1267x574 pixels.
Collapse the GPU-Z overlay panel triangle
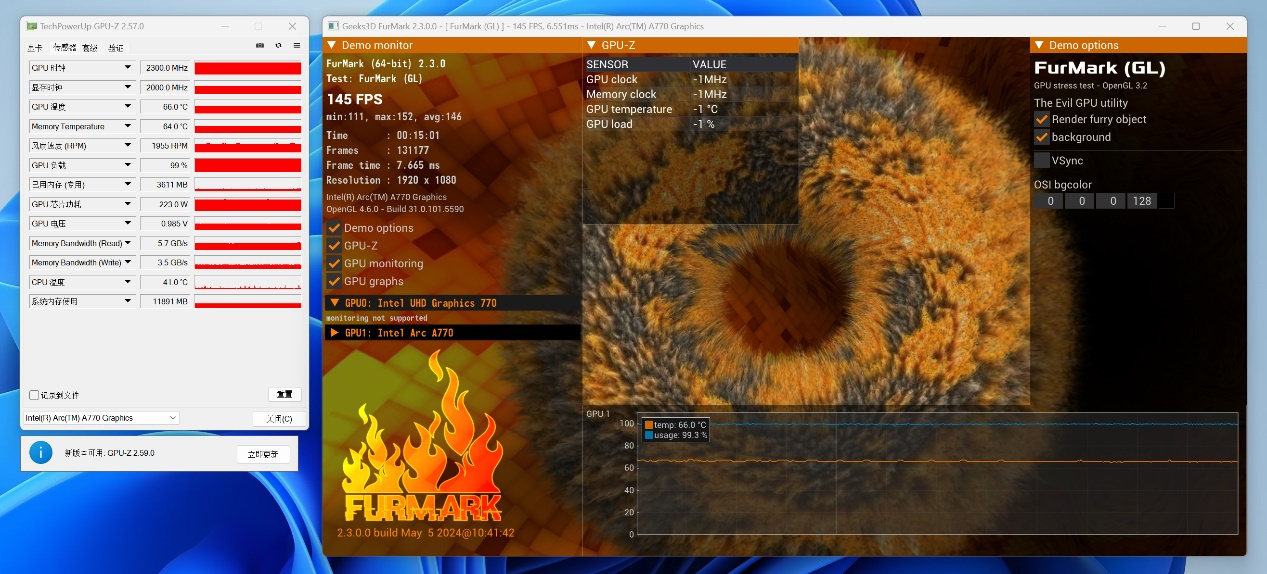point(592,45)
